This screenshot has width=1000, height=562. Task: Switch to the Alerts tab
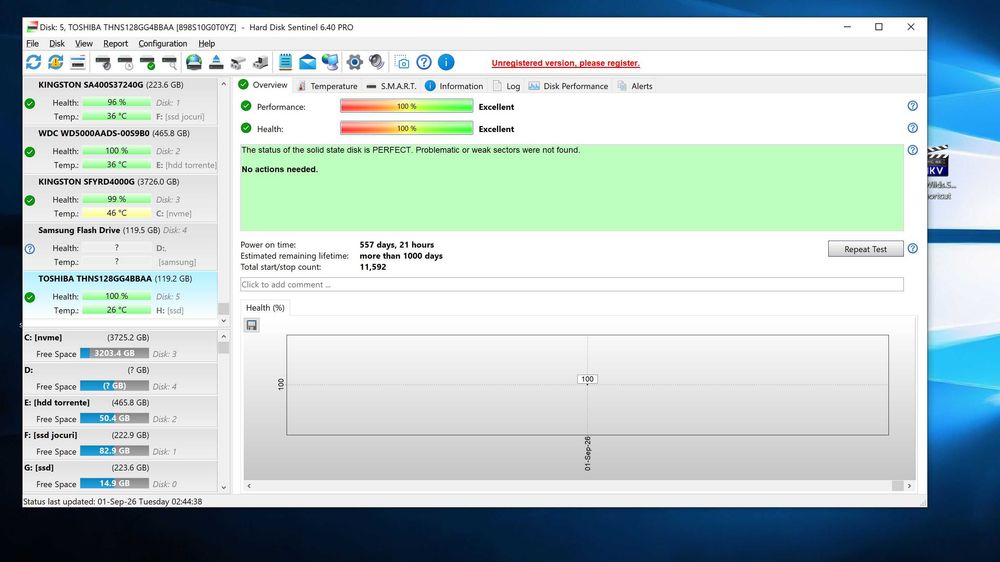[x=635, y=86]
